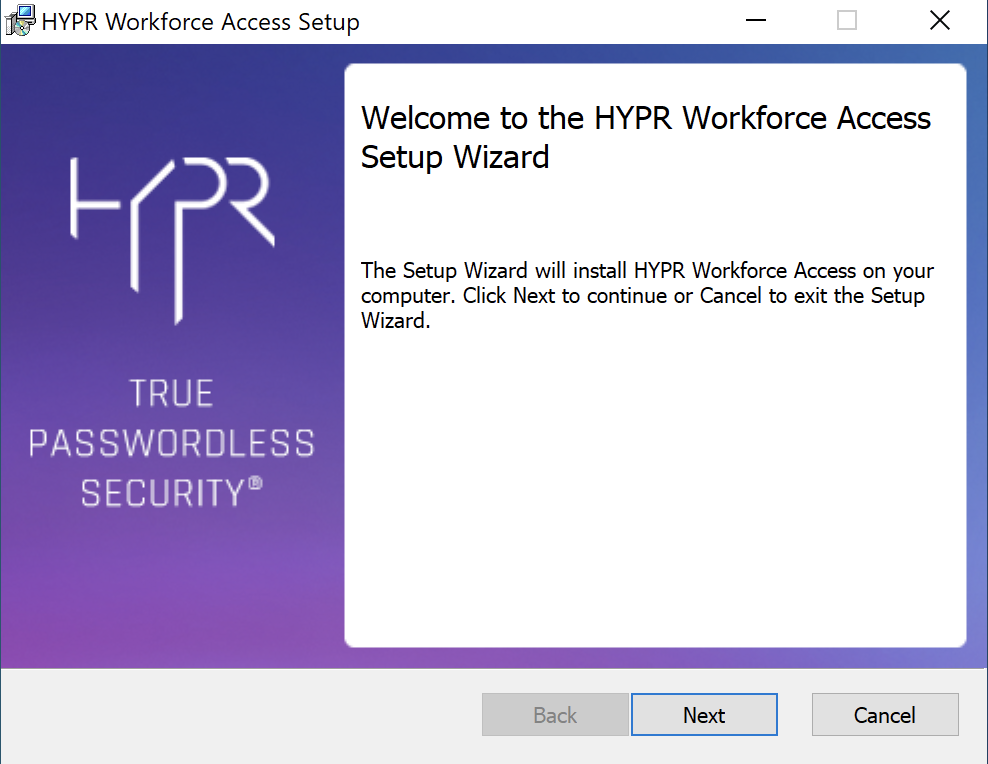Minimize the setup wizard window
This screenshot has width=988, height=764.
tap(755, 21)
